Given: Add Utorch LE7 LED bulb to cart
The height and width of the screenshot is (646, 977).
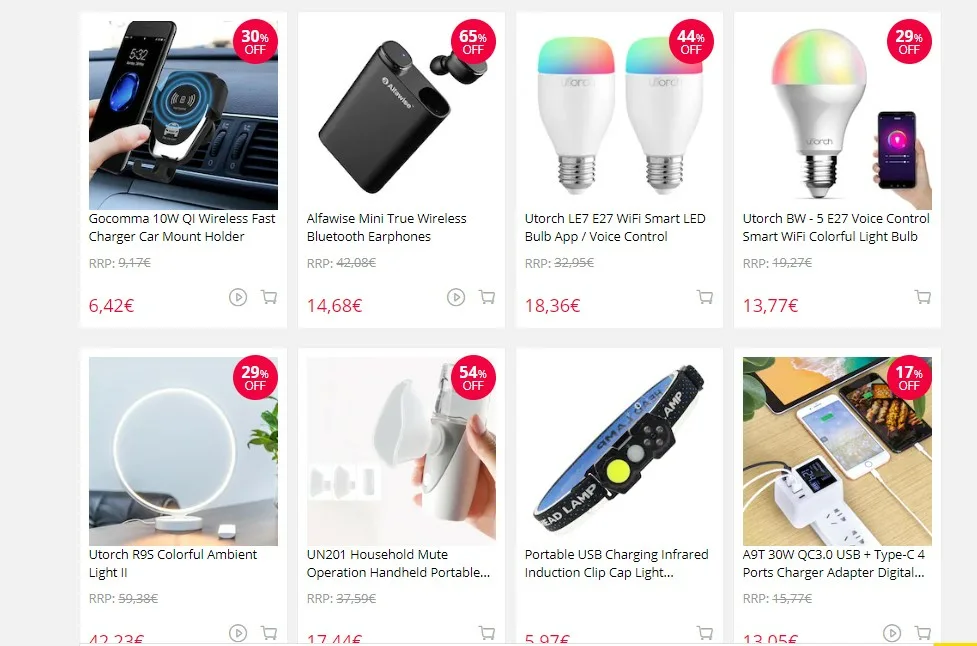Looking at the screenshot, I should [x=705, y=297].
